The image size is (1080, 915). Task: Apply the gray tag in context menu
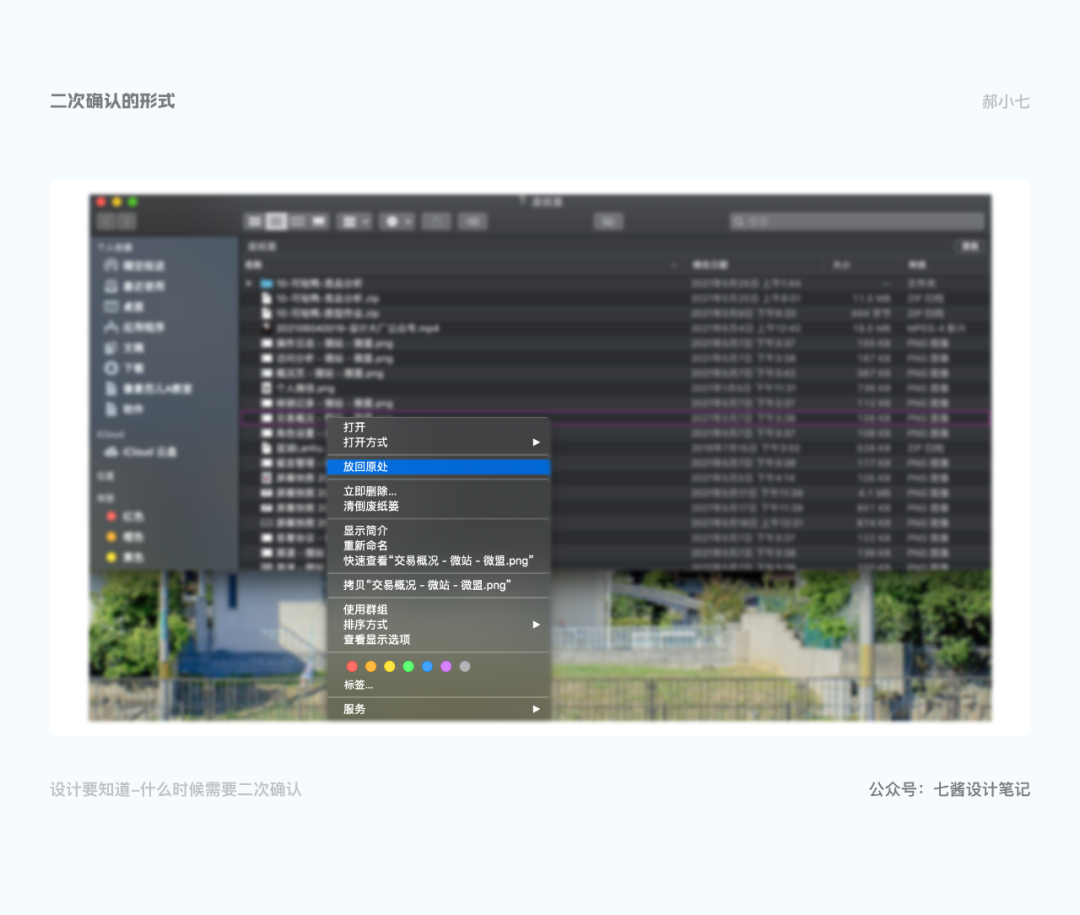465,667
